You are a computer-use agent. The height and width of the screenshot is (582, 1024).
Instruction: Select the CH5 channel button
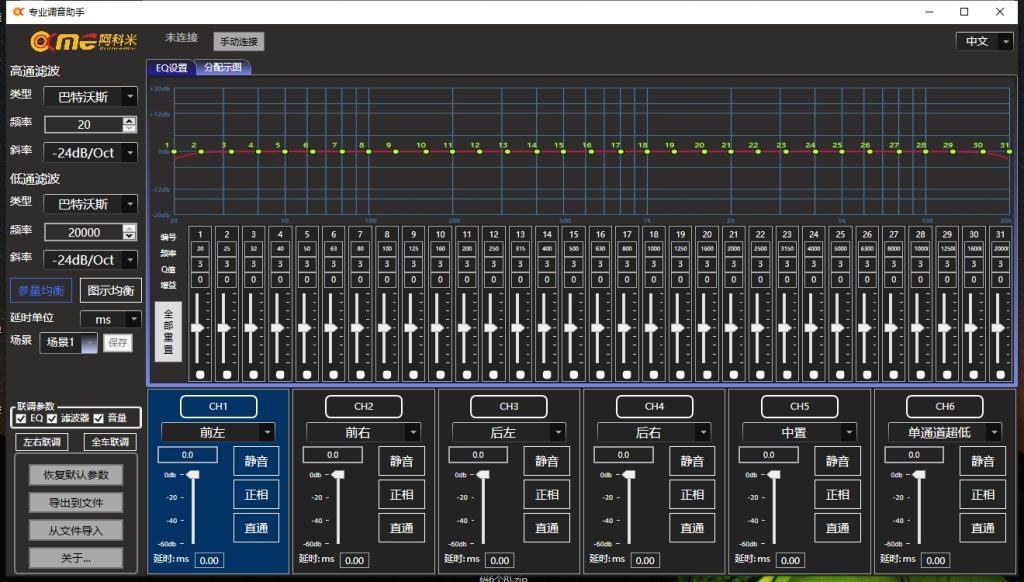coord(799,406)
